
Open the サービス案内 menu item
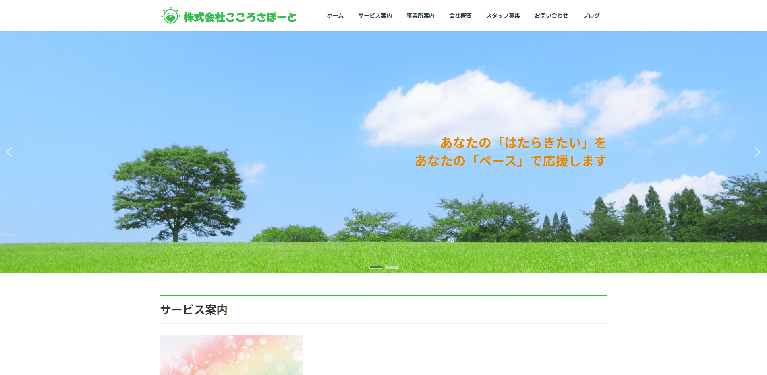tap(375, 16)
